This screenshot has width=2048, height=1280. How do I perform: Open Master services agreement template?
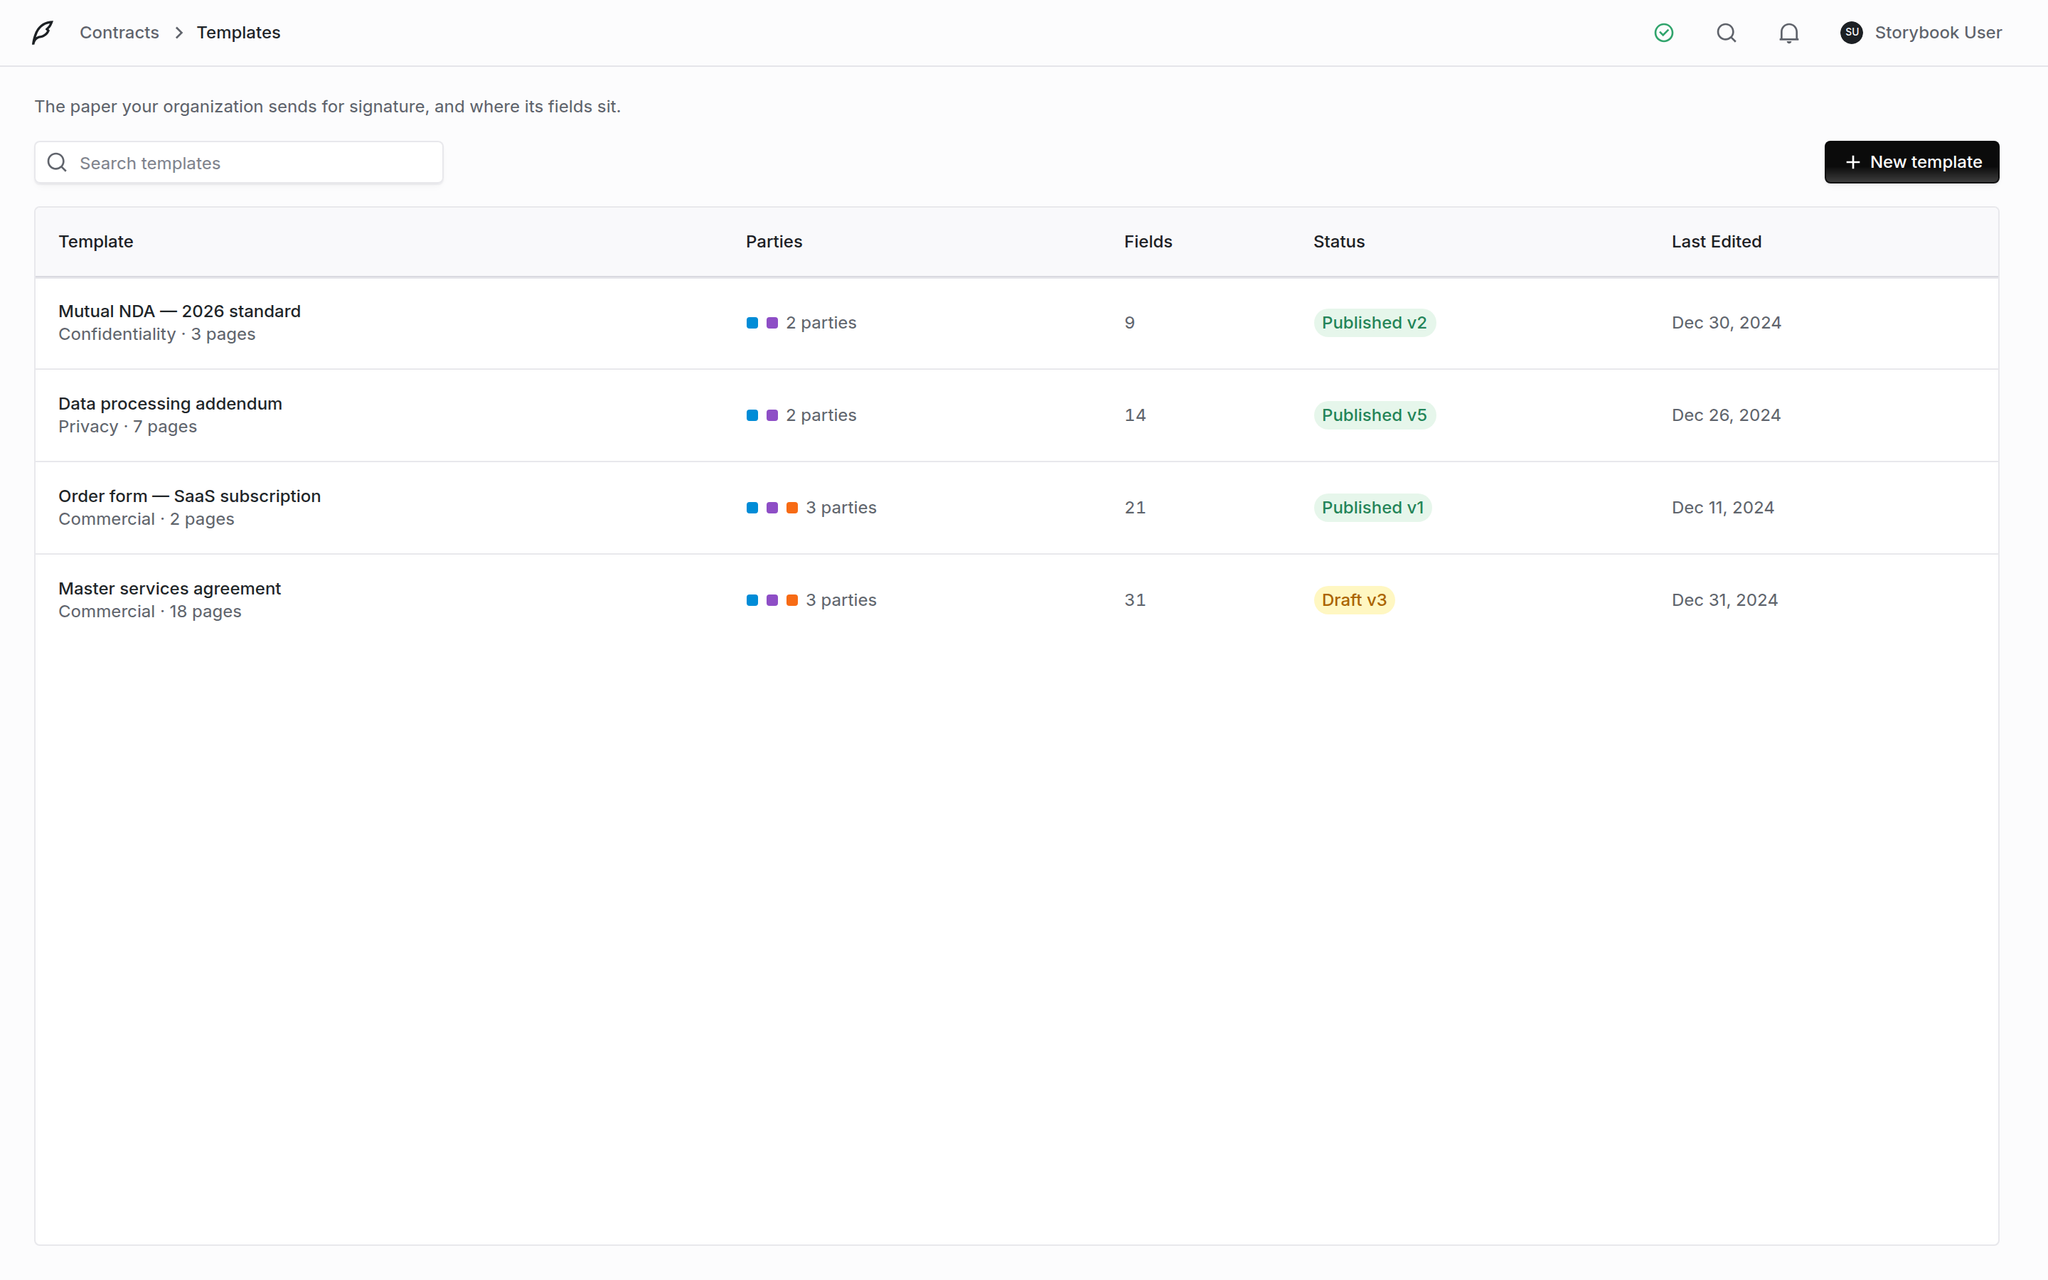169,589
